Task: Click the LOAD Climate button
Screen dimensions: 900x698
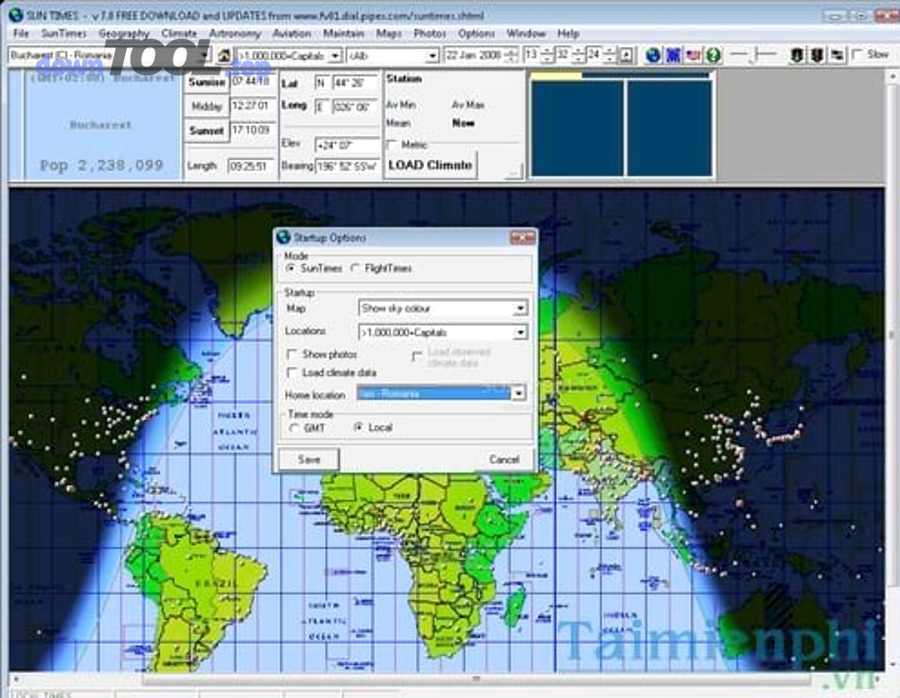Action: [430, 165]
